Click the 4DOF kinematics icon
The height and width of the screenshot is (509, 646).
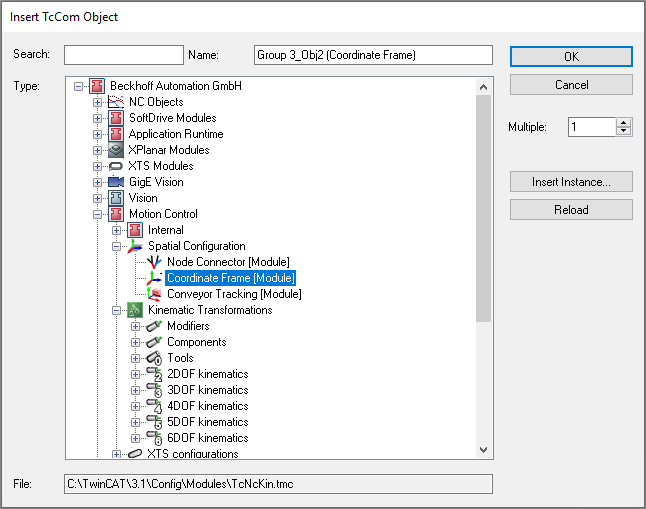click(154, 406)
